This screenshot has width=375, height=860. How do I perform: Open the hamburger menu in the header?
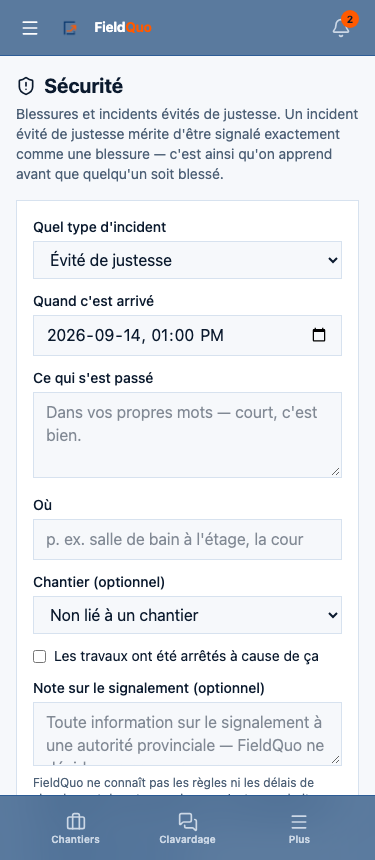[30, 28]
